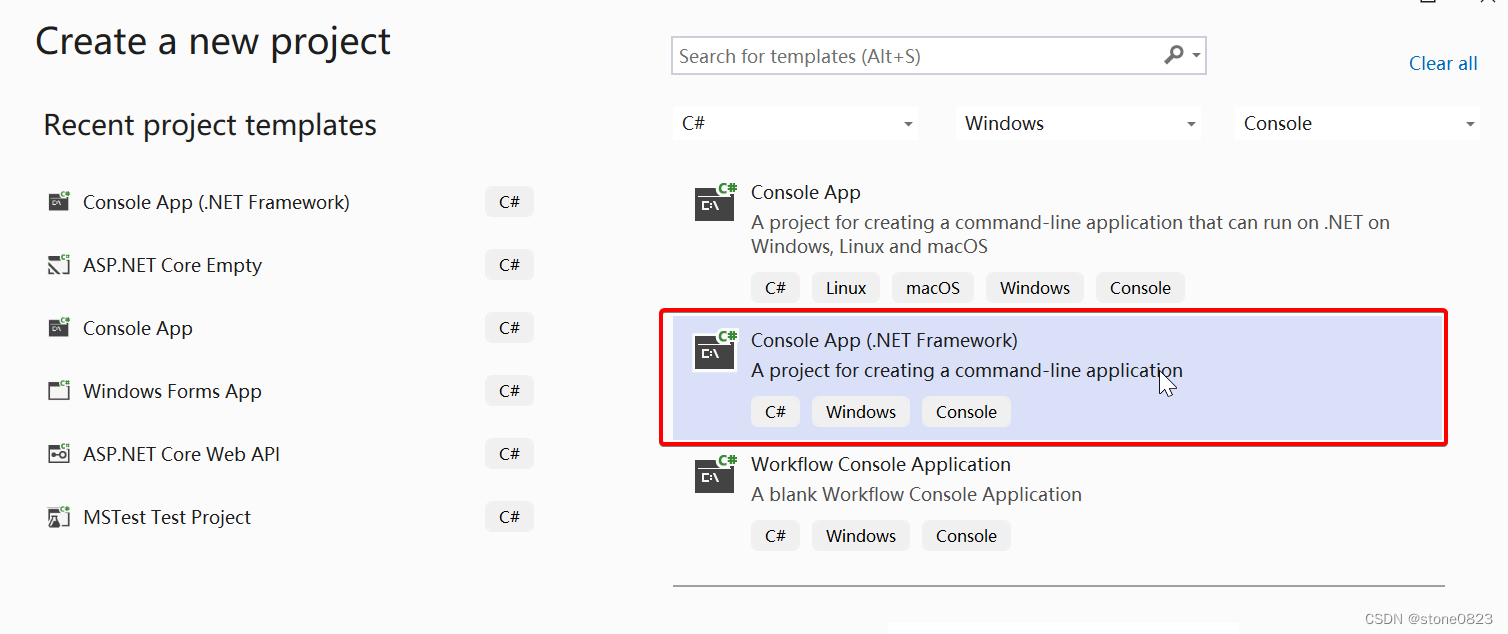1508x634 pixels.
Task: Click recent Console App template icon
Action: pos(59,327)
